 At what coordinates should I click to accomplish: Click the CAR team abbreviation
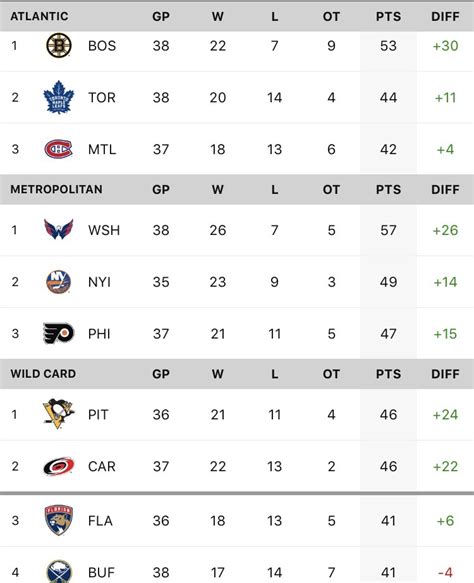click(x=101, y=466)
